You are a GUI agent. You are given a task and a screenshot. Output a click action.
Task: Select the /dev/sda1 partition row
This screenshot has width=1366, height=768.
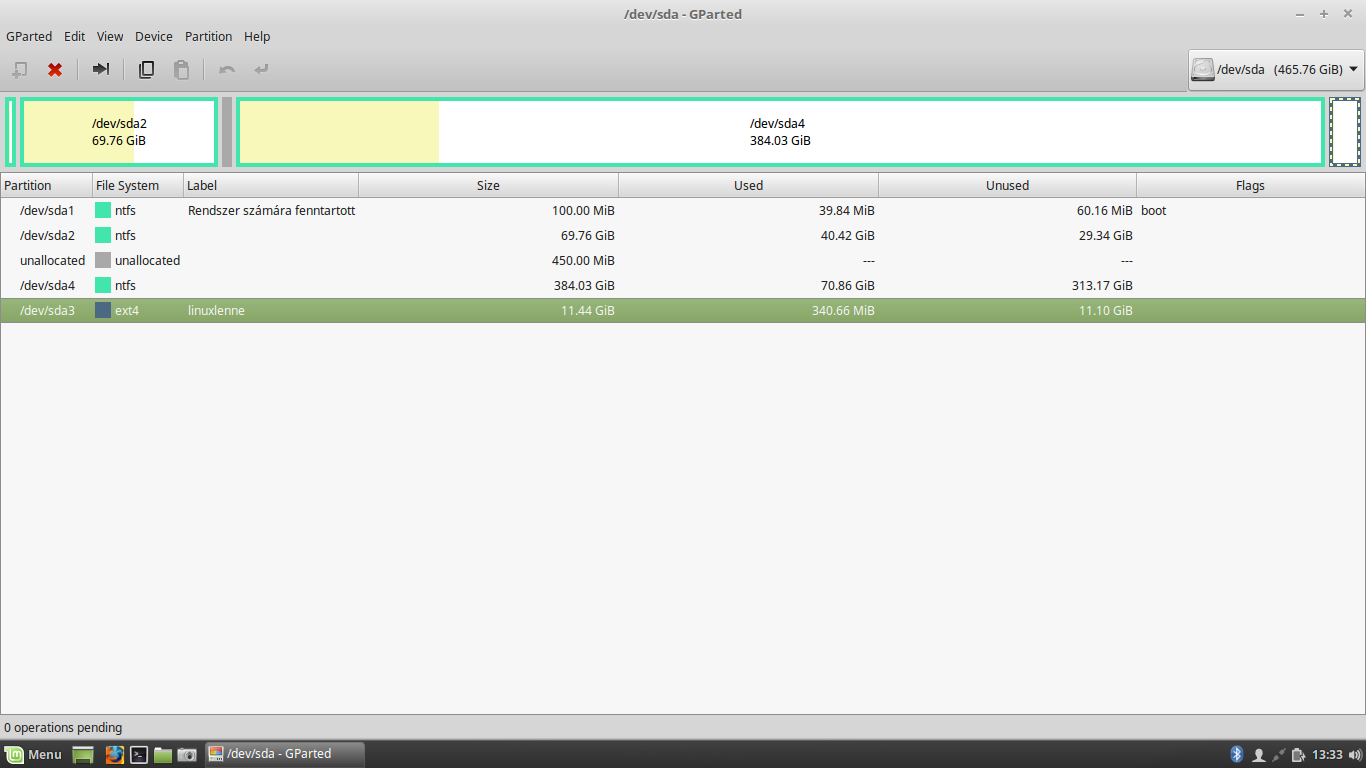pyautogui.click(x=683, y=211)
